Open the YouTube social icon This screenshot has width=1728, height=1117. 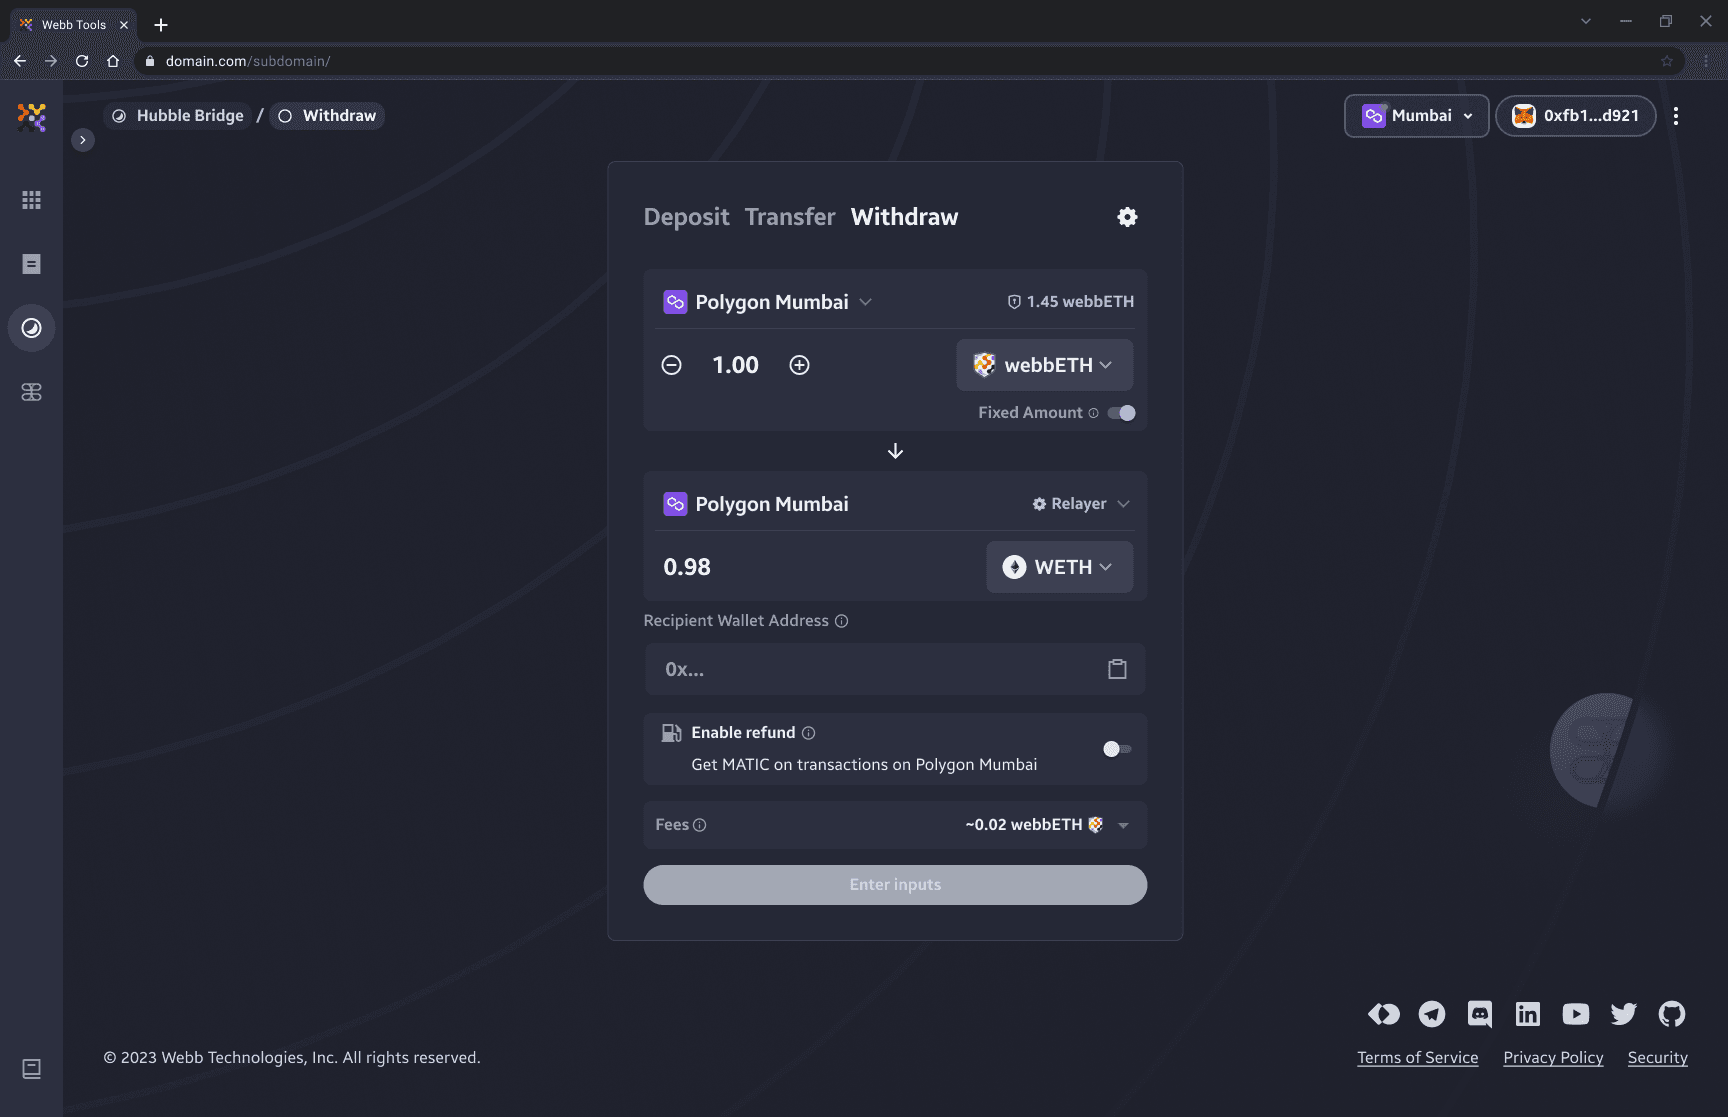tap(1576, 1014)
